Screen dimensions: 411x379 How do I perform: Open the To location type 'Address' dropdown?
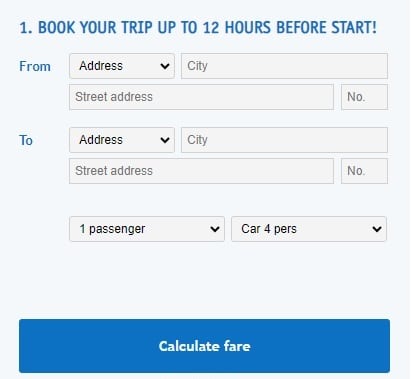point(122,140)
